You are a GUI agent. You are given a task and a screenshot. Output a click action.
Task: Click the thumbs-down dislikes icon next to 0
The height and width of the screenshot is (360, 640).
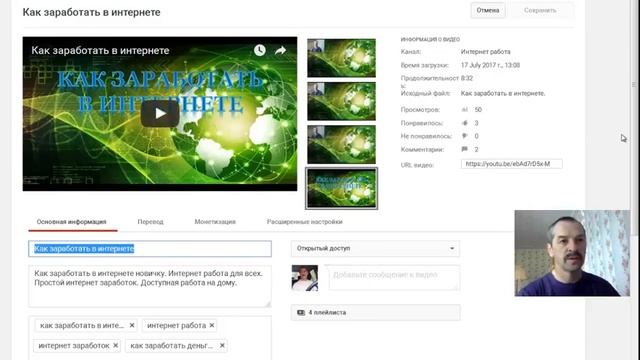pos(464,136)
